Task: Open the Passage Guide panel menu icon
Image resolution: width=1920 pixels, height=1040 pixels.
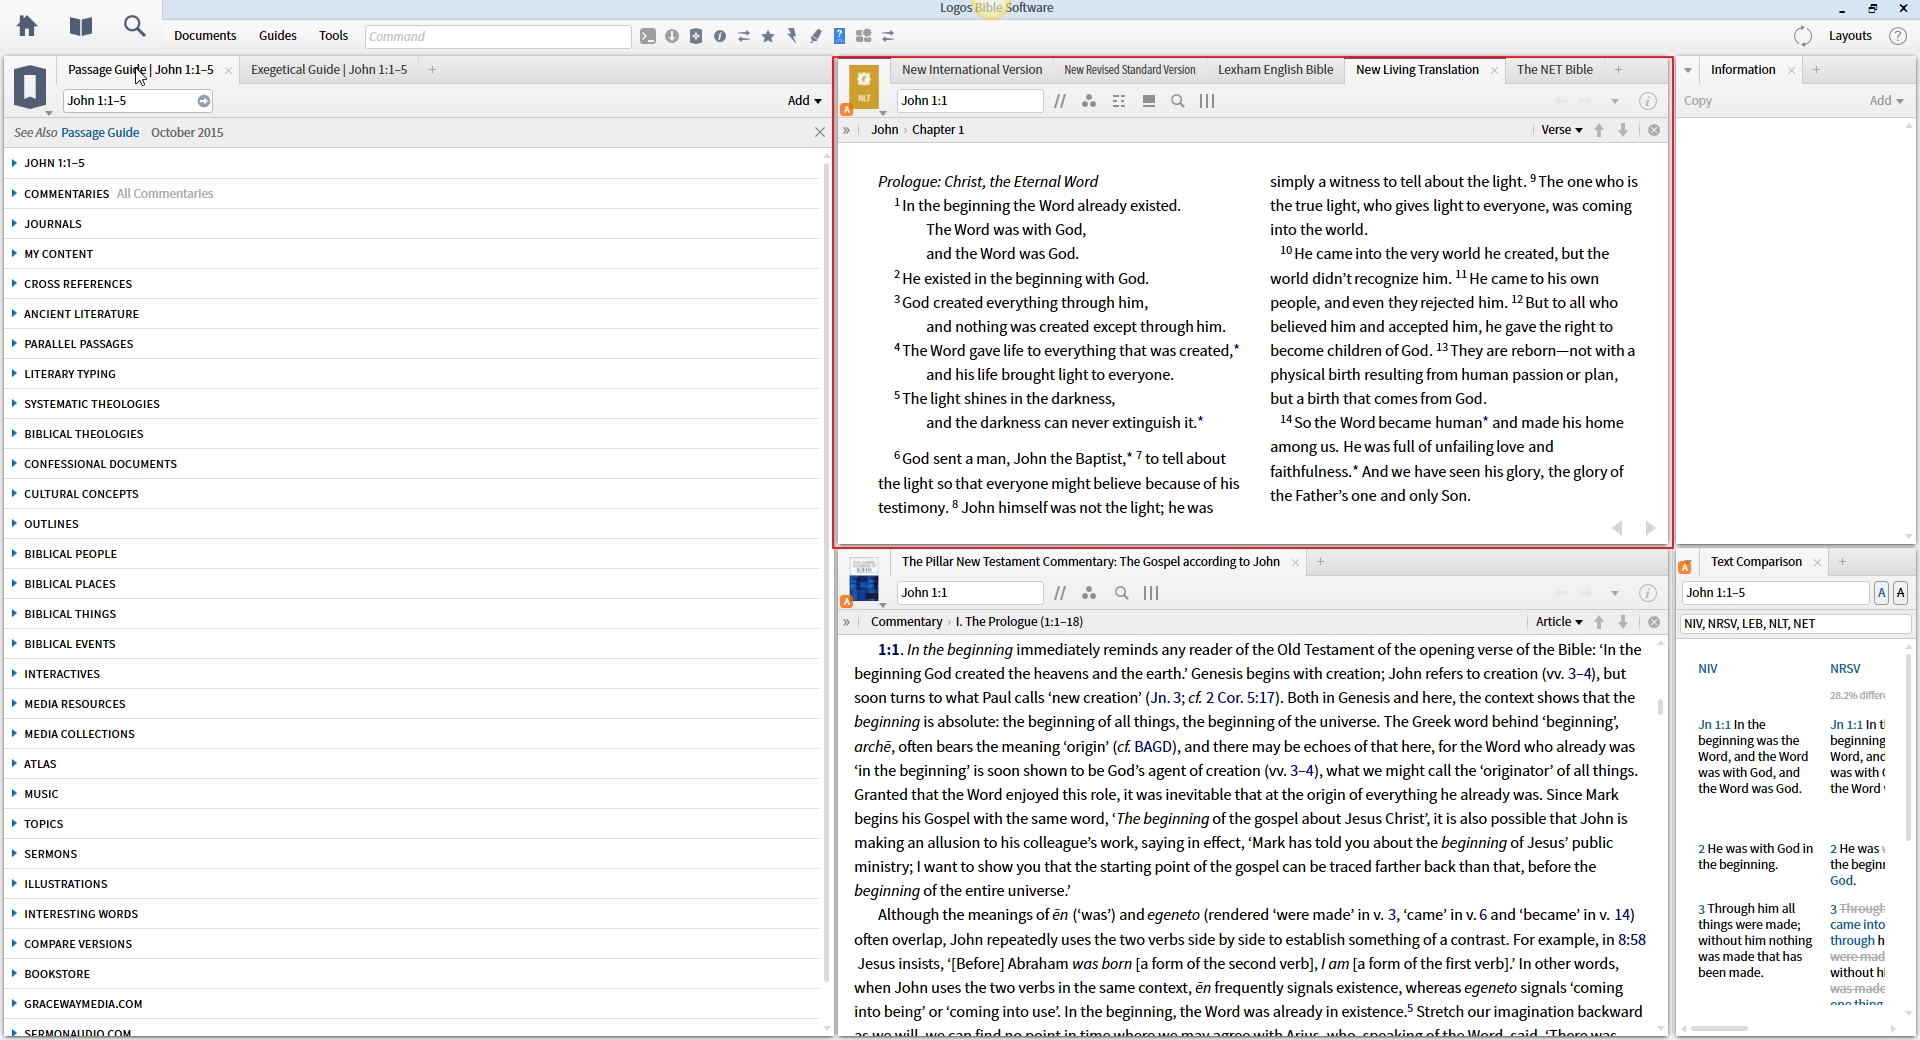Action: pos(30,88)
